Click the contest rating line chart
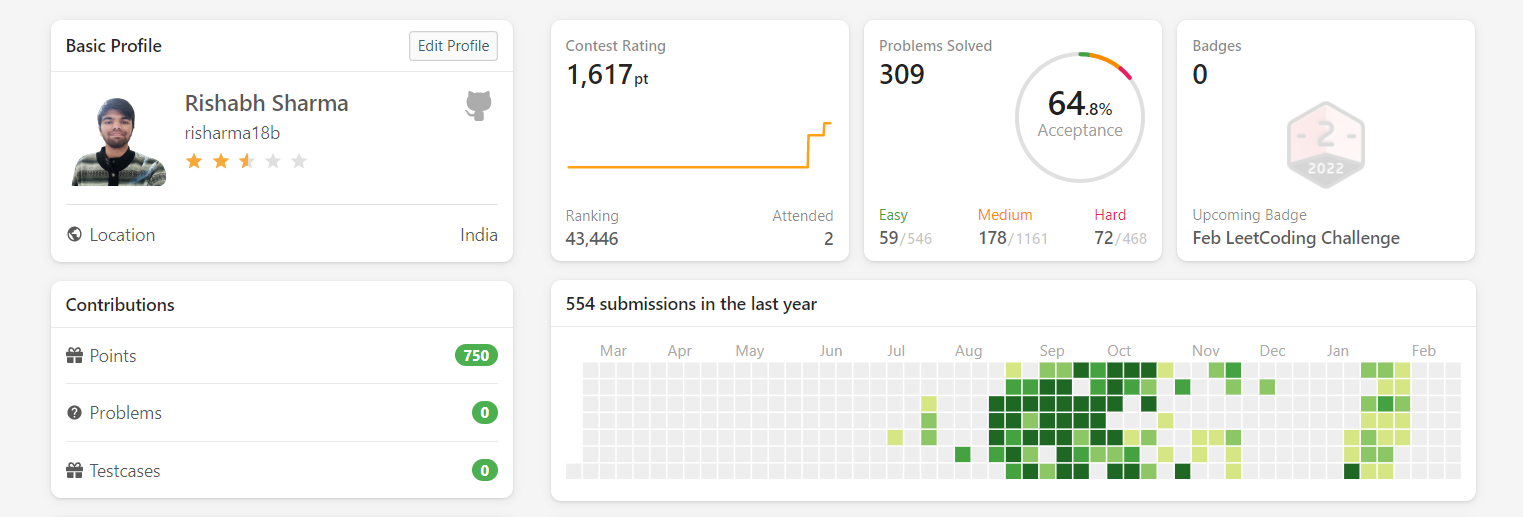 pyautogui.click(x=699, y=145)
